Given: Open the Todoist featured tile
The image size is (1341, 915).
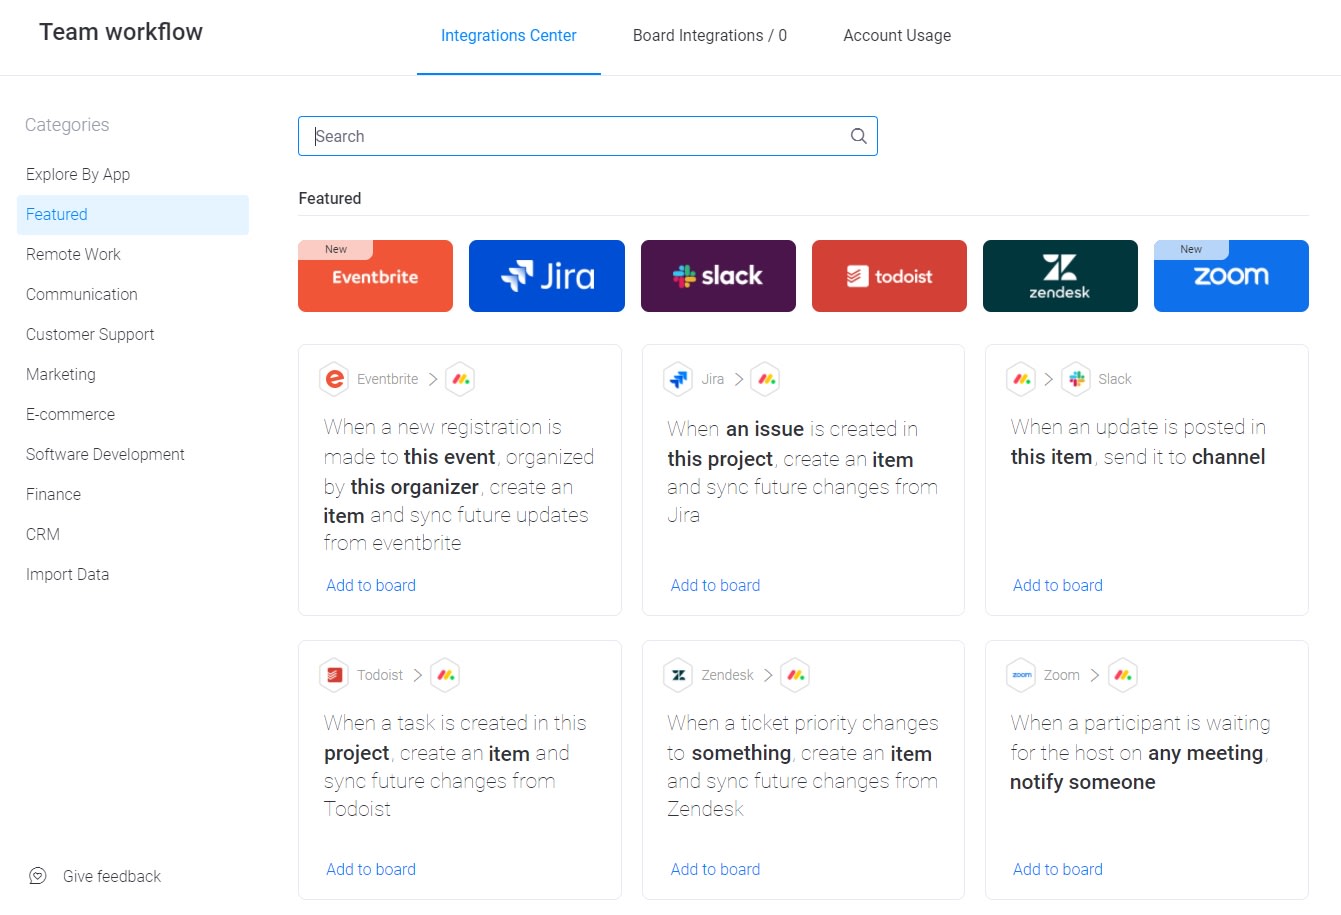Looking at the screenshot, I should coord(889,276).
